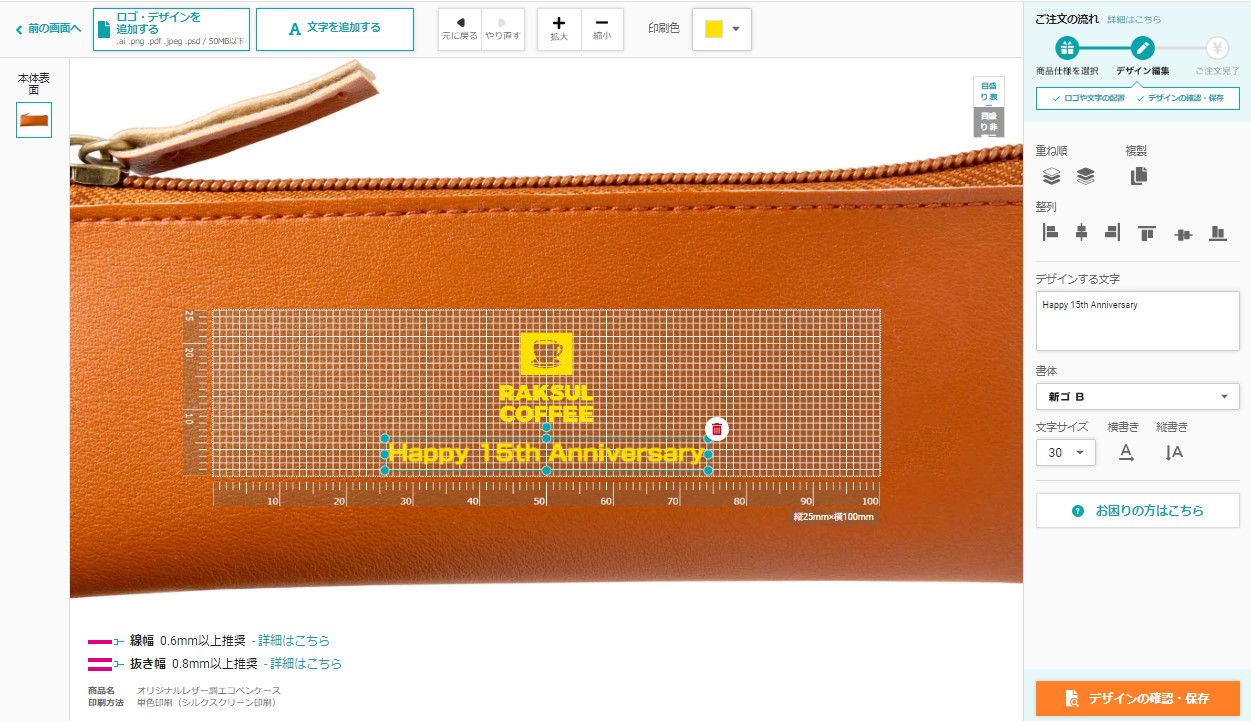The width and height of the screenshot is (1251, 721).
Task: Duplicate the selected object with 複製 icon
Action: click(x=1139, y=176)
